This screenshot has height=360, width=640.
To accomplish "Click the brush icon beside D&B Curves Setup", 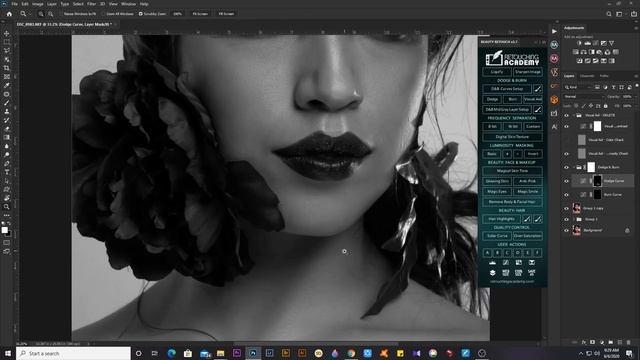I will coord(538,89).
